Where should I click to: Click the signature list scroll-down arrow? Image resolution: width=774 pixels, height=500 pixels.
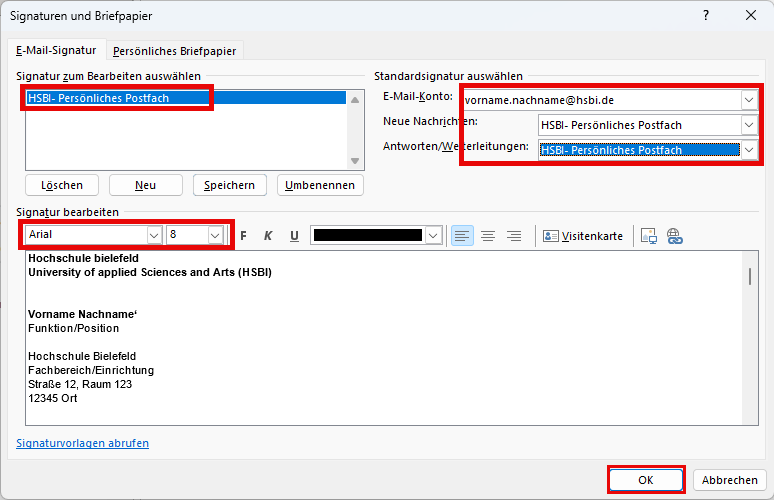(355, 161)
